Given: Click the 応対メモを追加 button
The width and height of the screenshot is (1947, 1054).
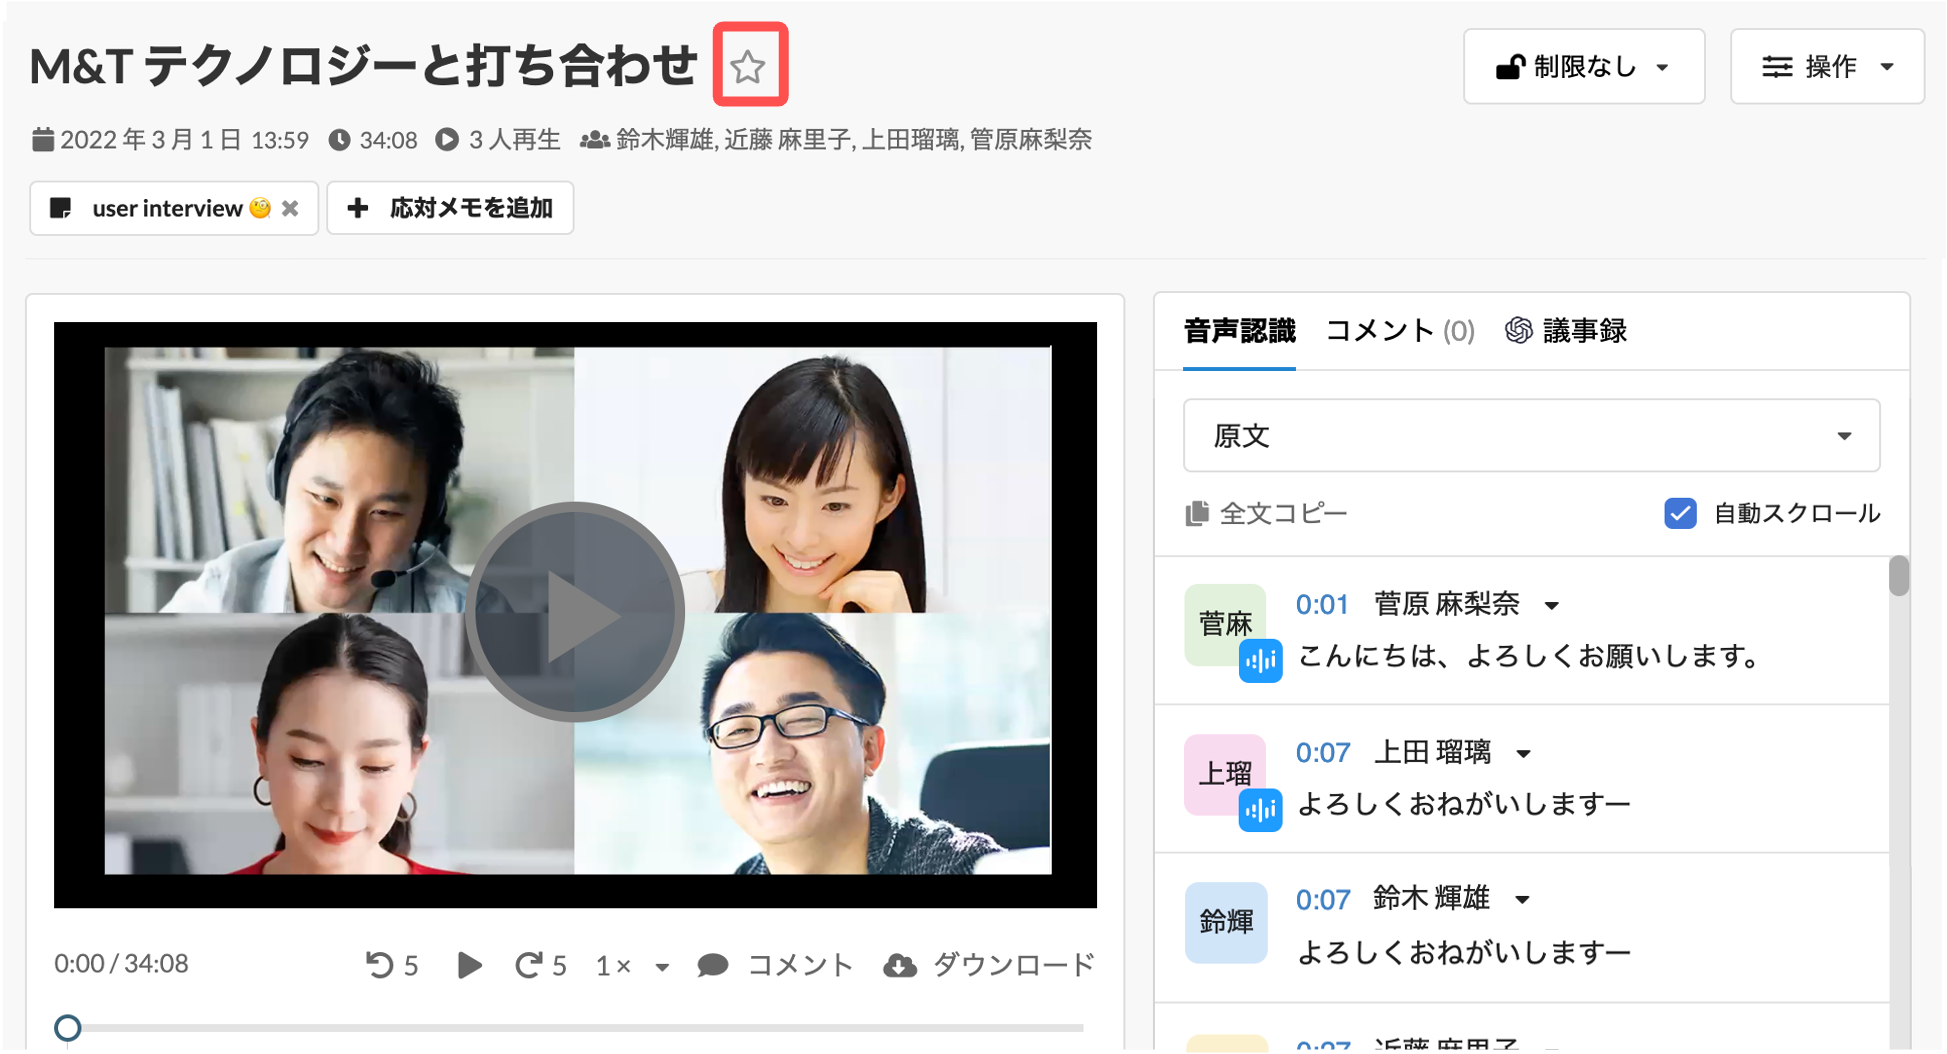Looking at the screenshot, I should pyautogui.click(x=450, y=208).
